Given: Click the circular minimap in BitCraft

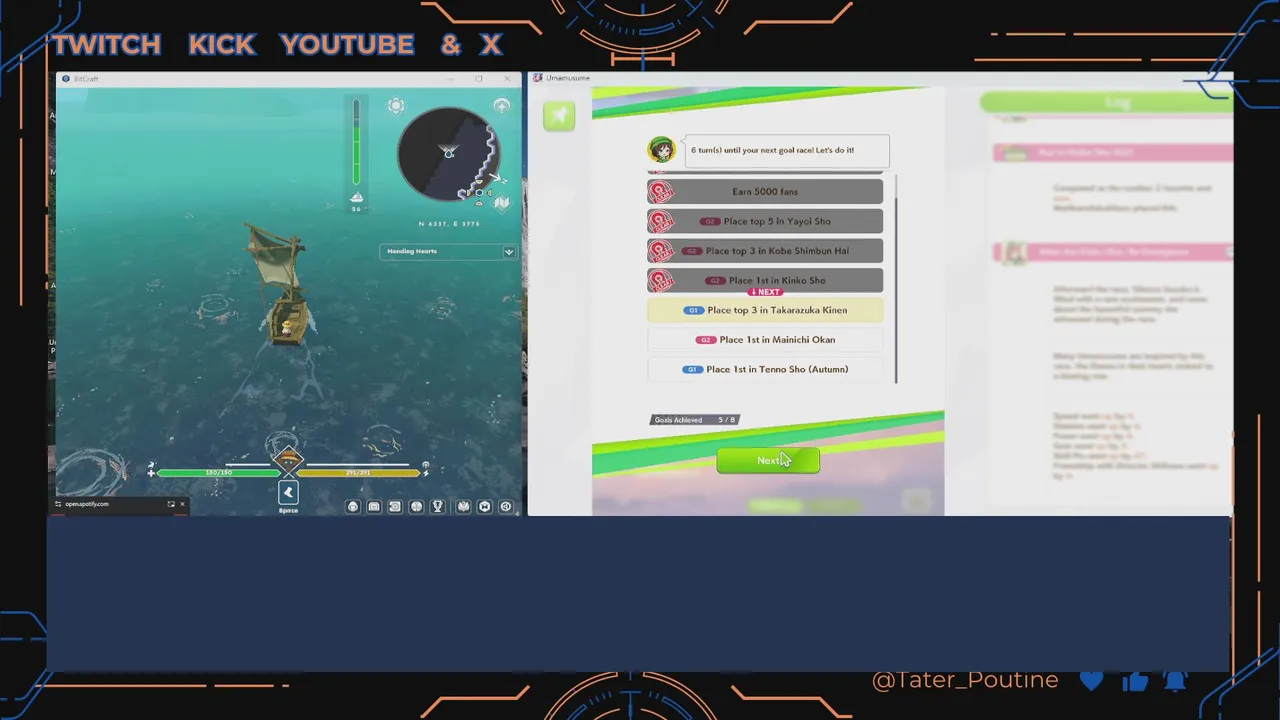Looking at the screenshot, I should click(448, 154).
